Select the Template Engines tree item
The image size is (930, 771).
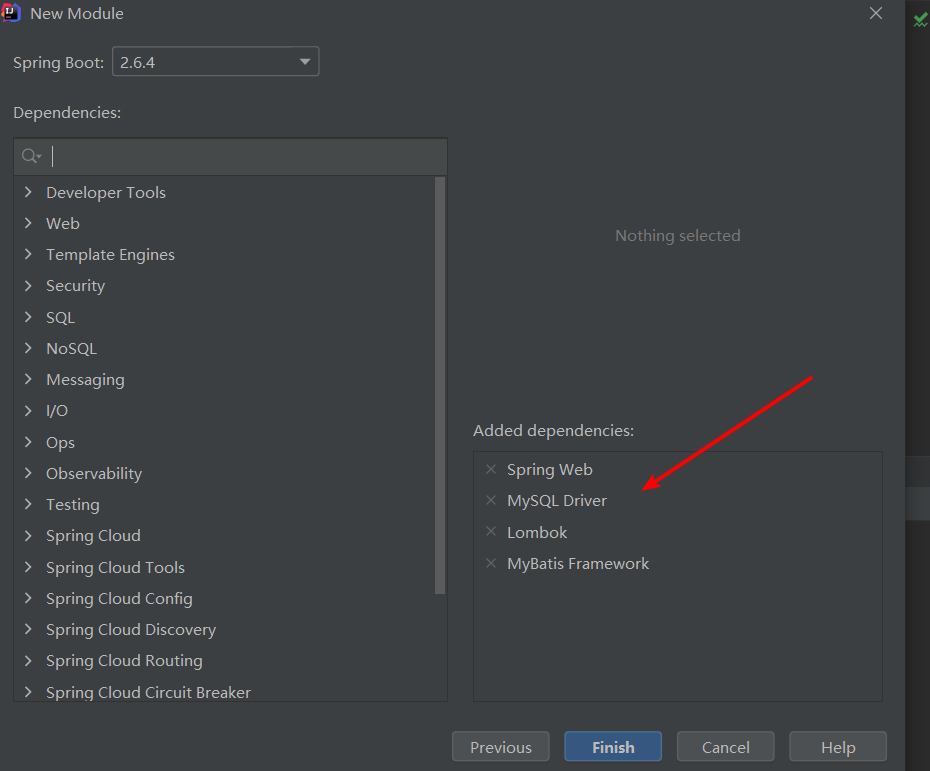(110, 255)
